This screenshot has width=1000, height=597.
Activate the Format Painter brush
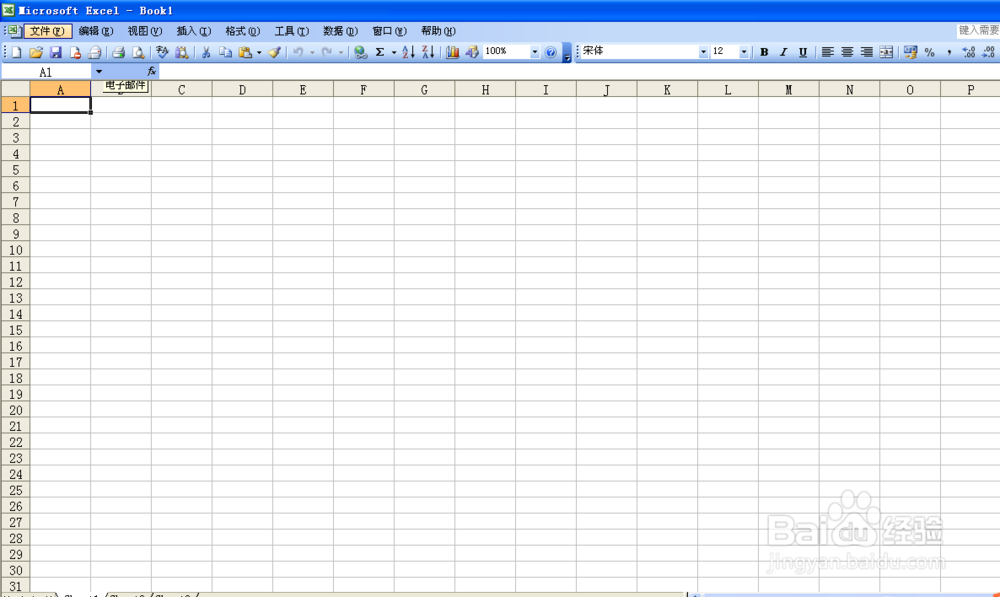tap(274, 52)
